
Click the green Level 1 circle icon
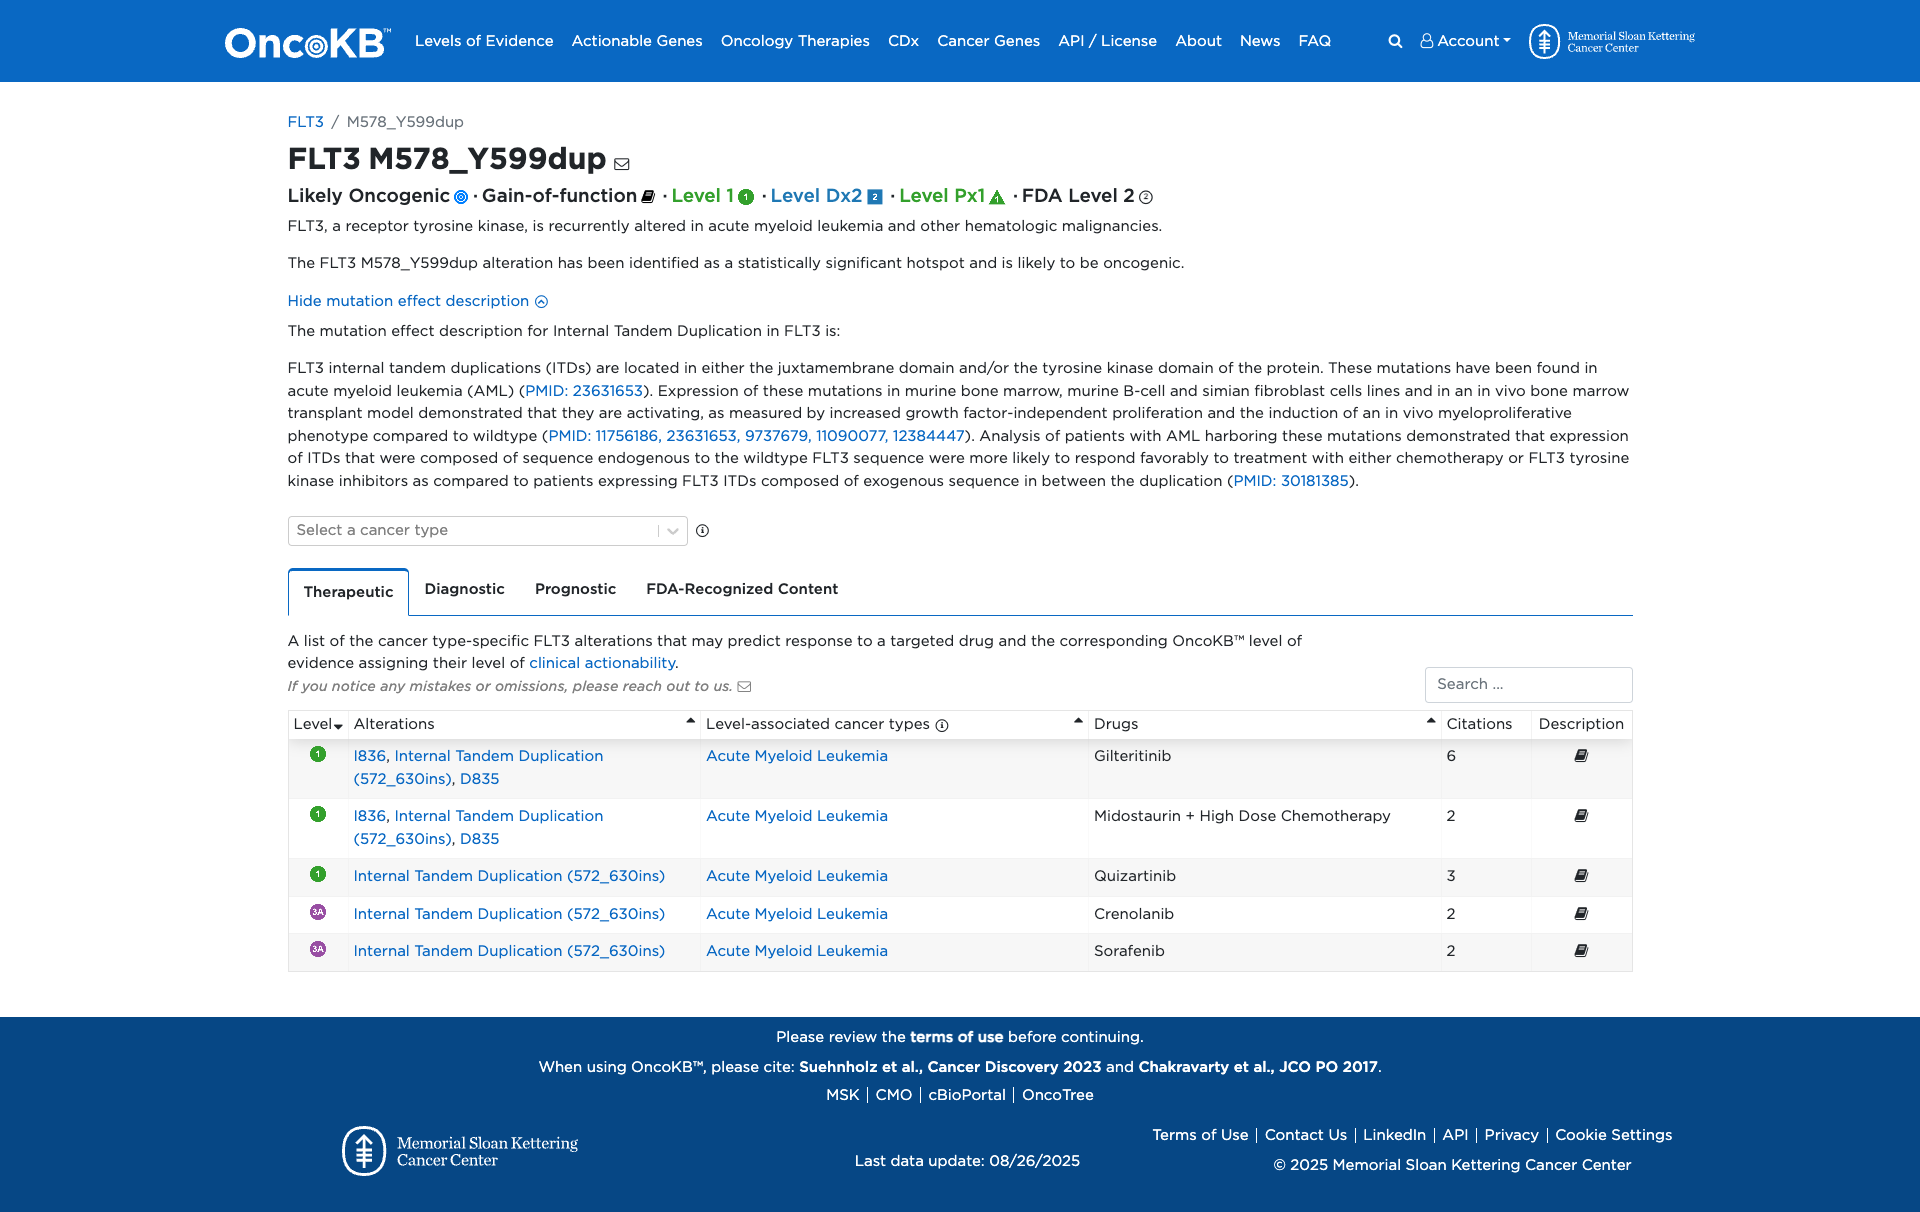[x=746, y=197]
